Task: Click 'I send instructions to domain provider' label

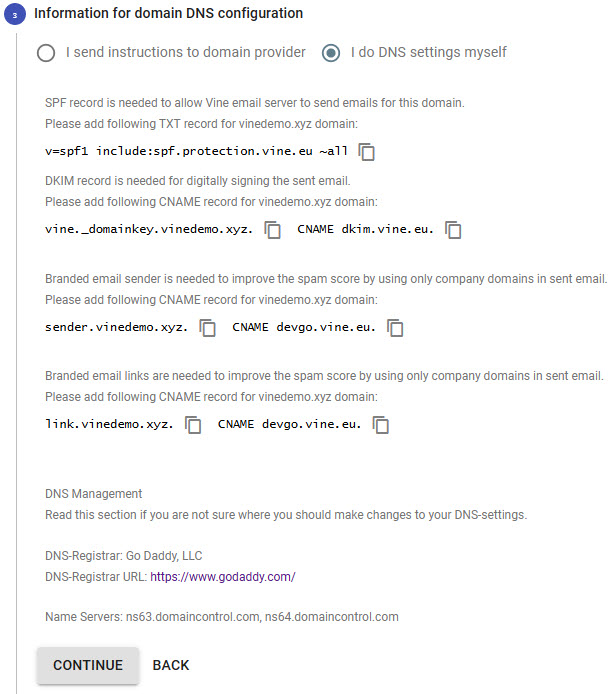Action: [x=185, y=52]
